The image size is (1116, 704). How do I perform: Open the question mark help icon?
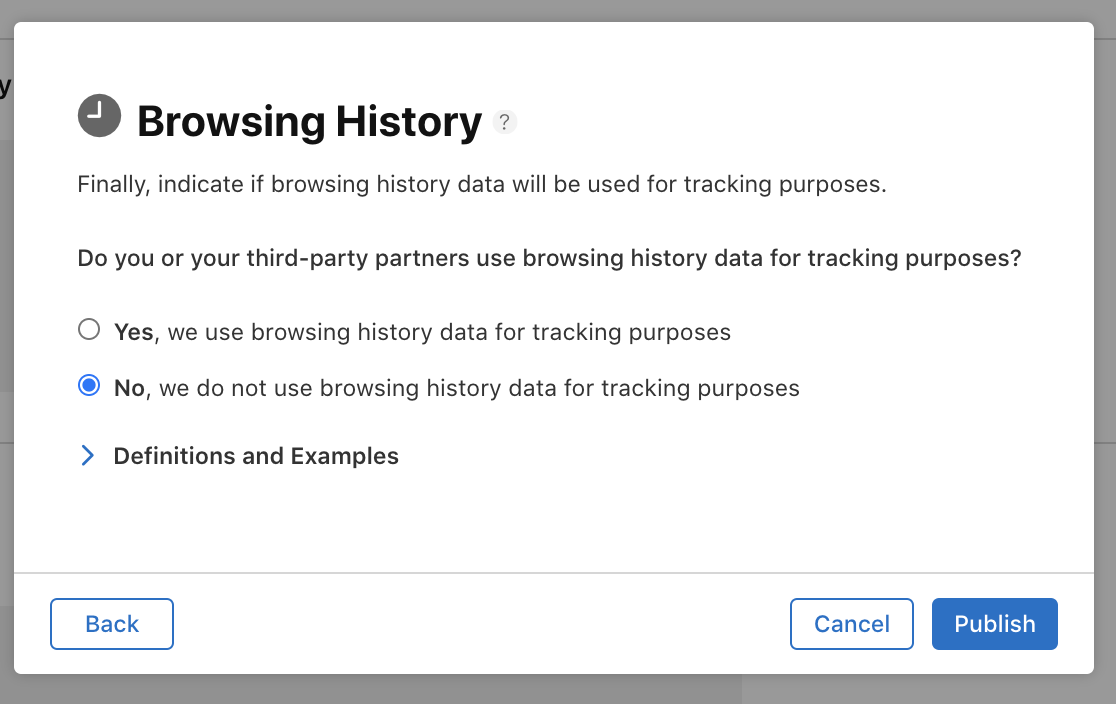point(505,122)
